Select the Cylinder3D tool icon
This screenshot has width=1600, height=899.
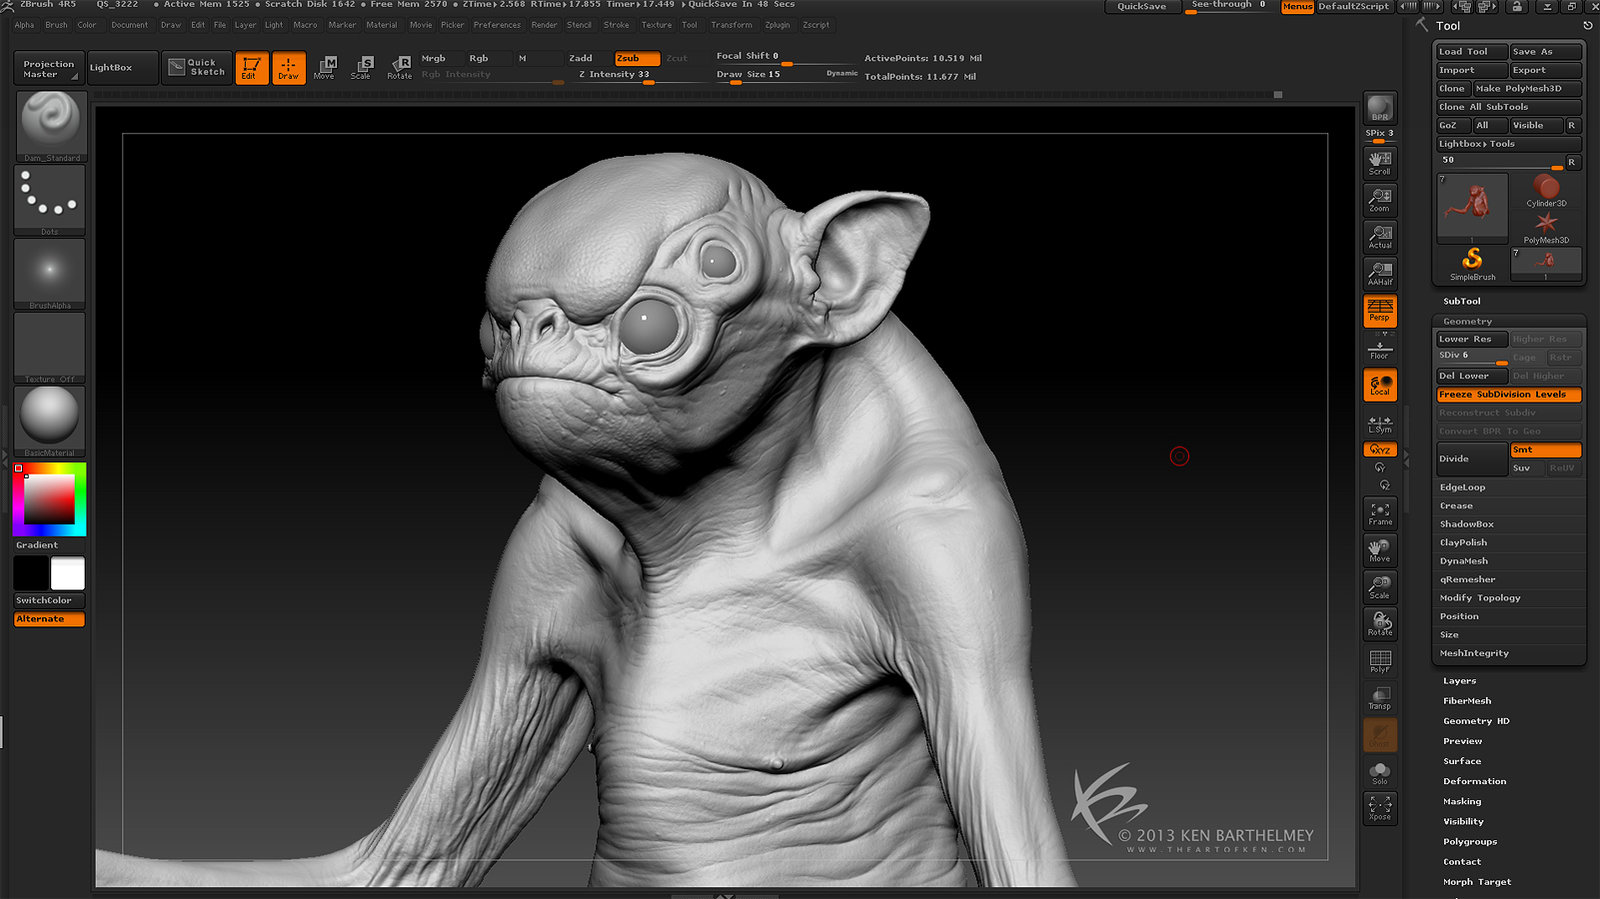coord(1546,191)
